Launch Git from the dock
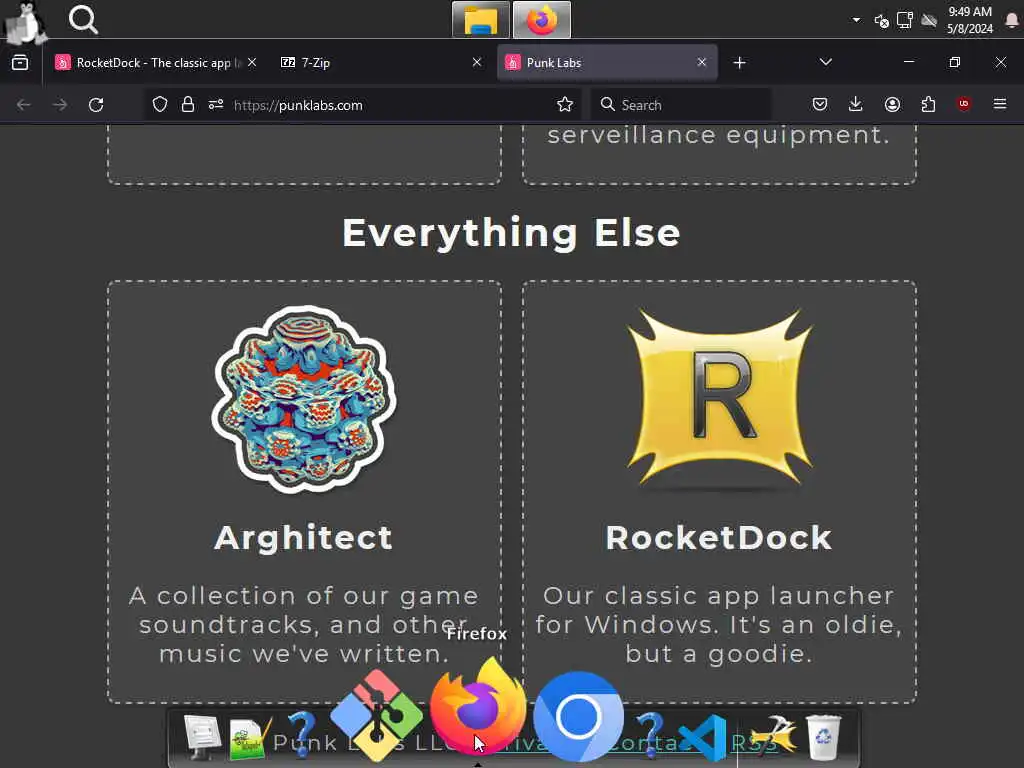This screenshot has width=1024, height=768. tap(376, 714)
